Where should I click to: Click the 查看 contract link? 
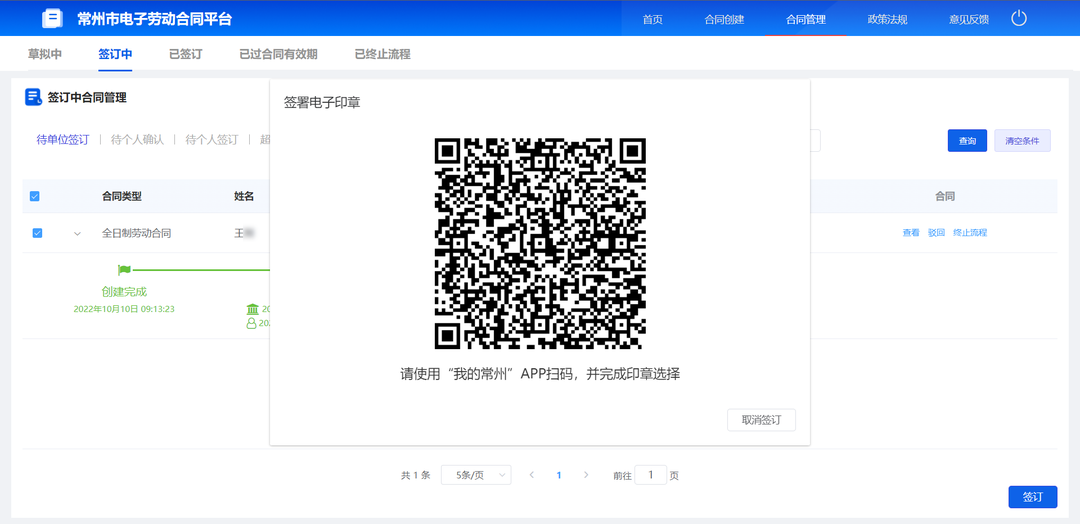[x=911, y=233]
